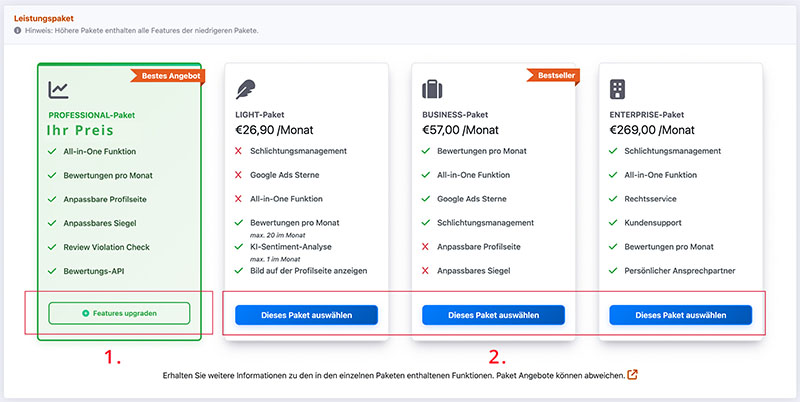Open the external link icon after 'abweichen'
This screenshot has height=402, width=800.
pyautogui.click(x=632, y=375)
